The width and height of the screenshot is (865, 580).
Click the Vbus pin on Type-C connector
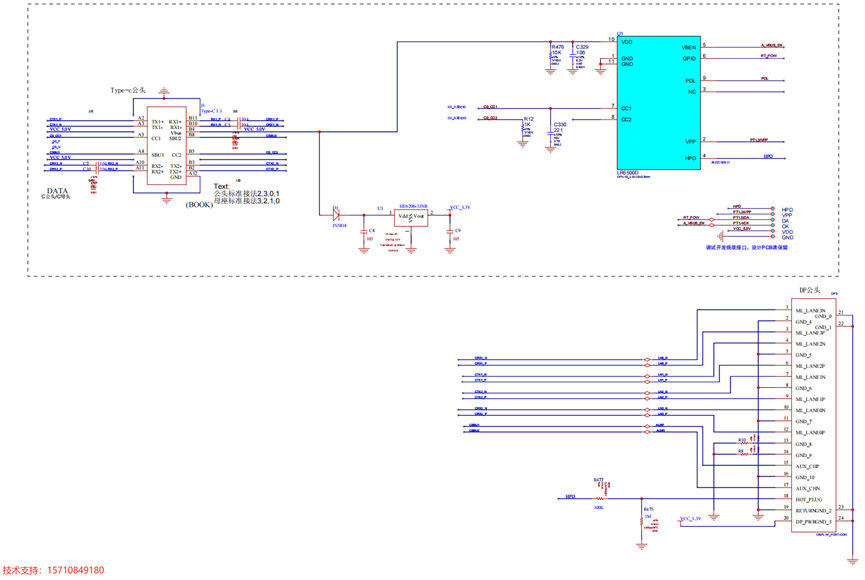[x=176, y=133]
